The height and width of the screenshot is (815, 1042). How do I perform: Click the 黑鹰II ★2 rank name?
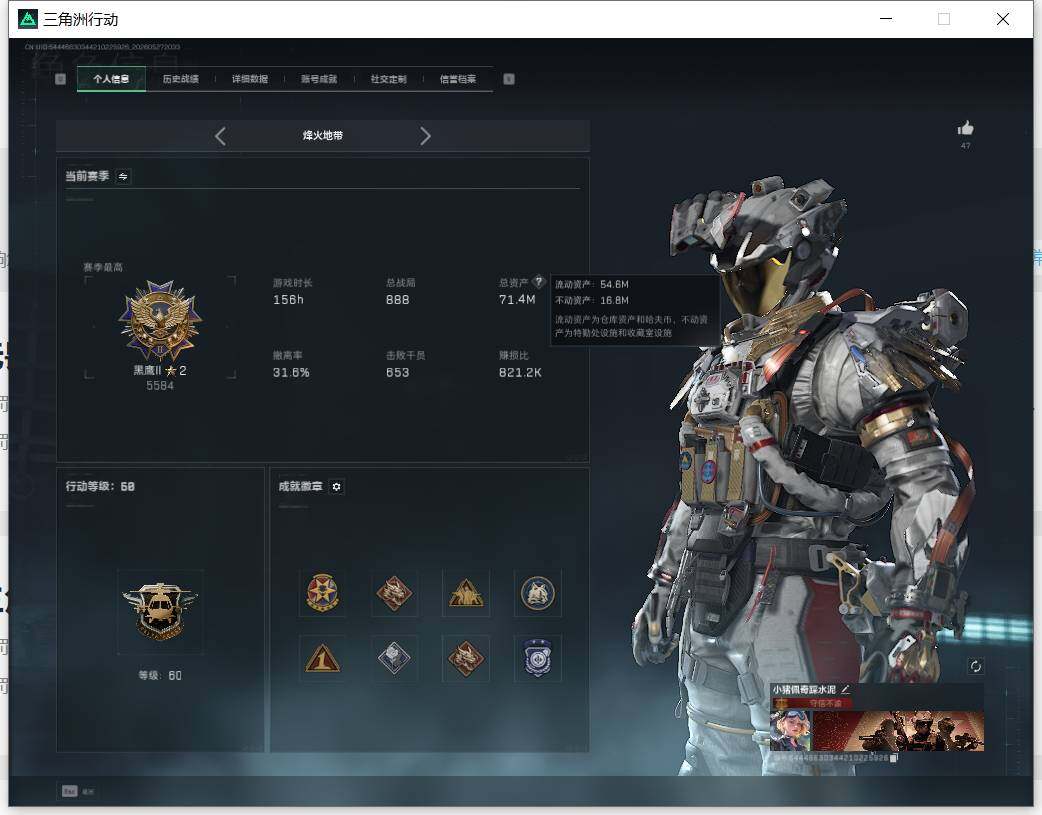pos(160,370)
